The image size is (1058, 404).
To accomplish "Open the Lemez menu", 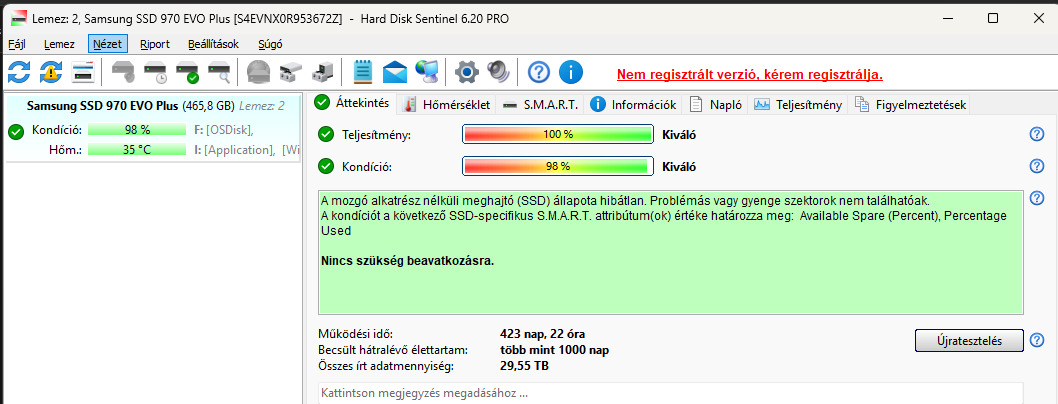I will [x=59, y=45].
